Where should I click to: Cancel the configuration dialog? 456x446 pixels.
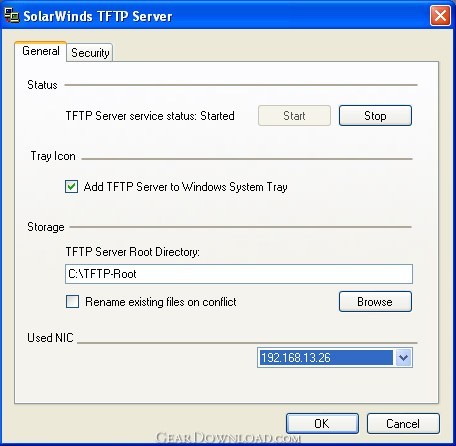403,424
